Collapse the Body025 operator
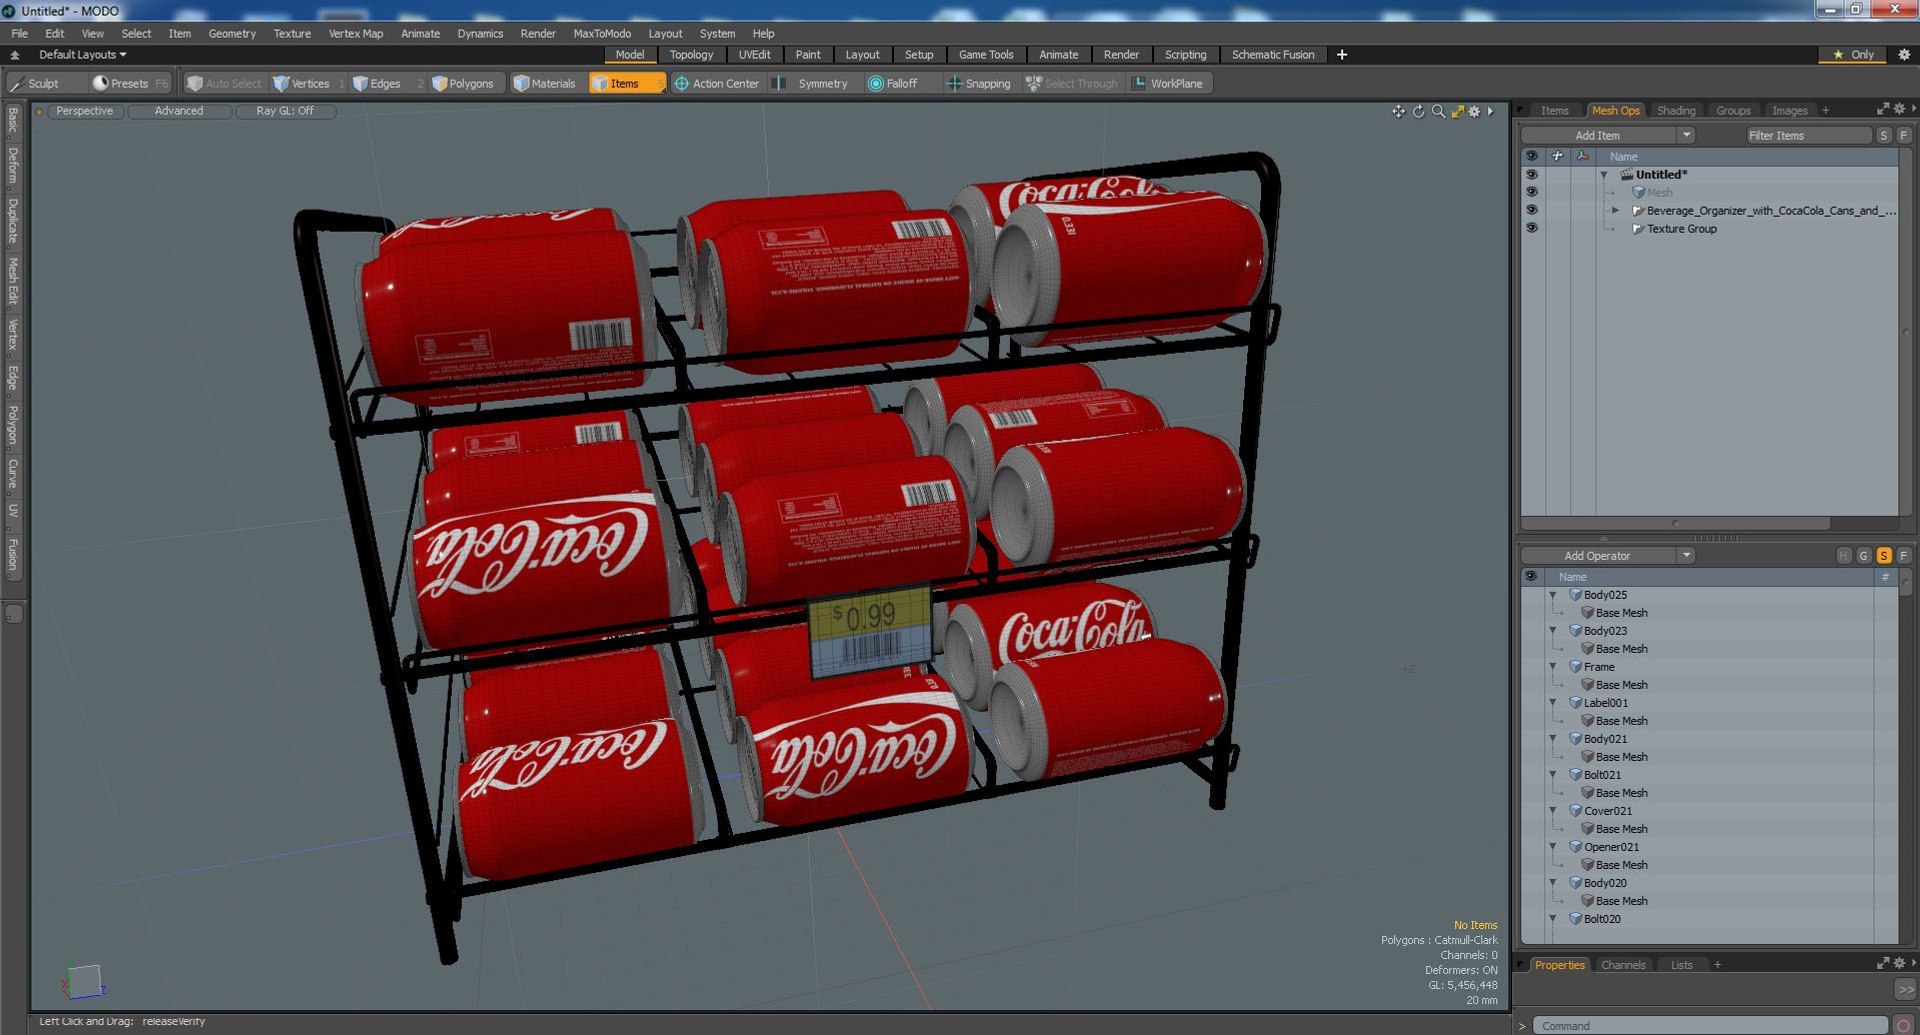The image size is (1920, 1035). tap(1553, 595)
